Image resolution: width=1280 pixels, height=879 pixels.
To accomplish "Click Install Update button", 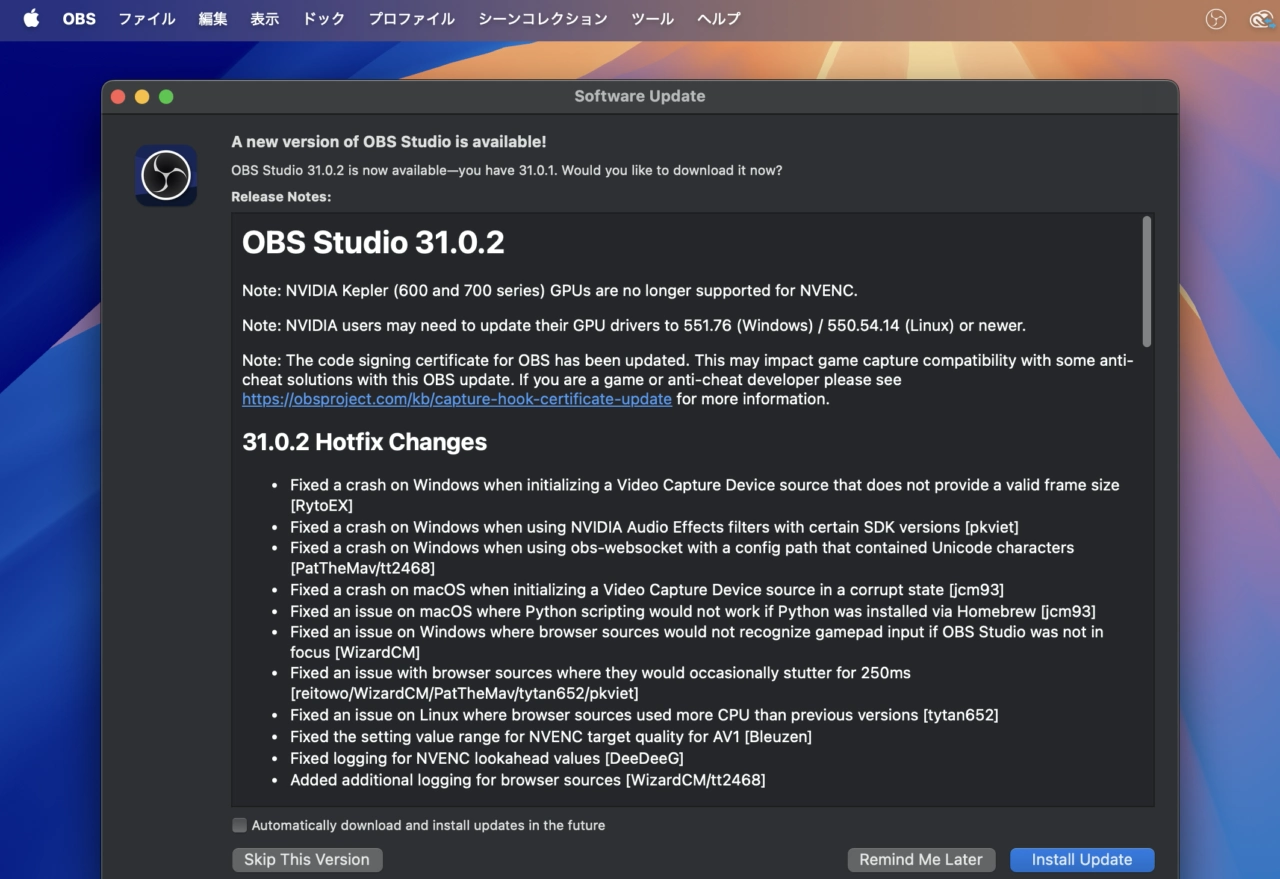I will 1082,860.
